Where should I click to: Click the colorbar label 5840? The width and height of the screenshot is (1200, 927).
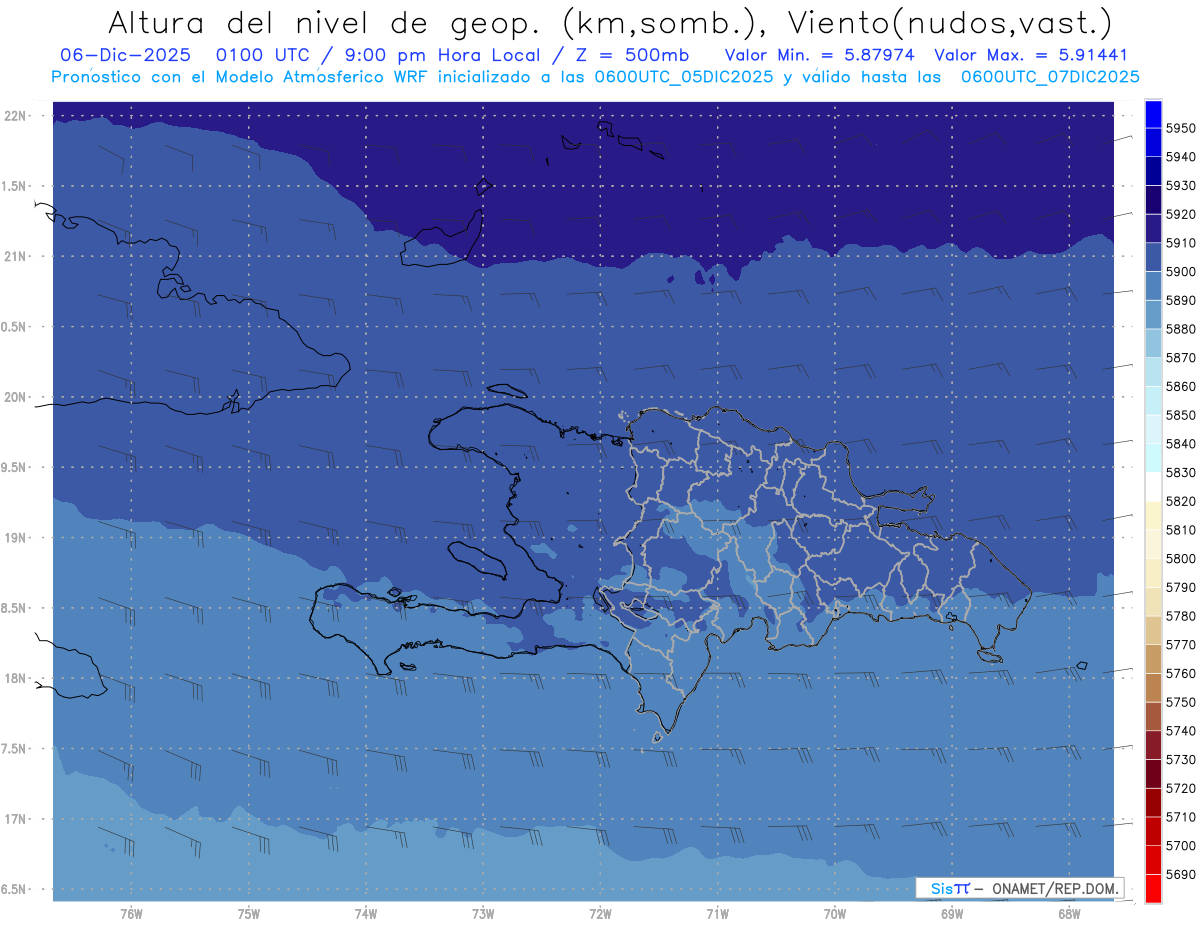tap(1181, 444)
